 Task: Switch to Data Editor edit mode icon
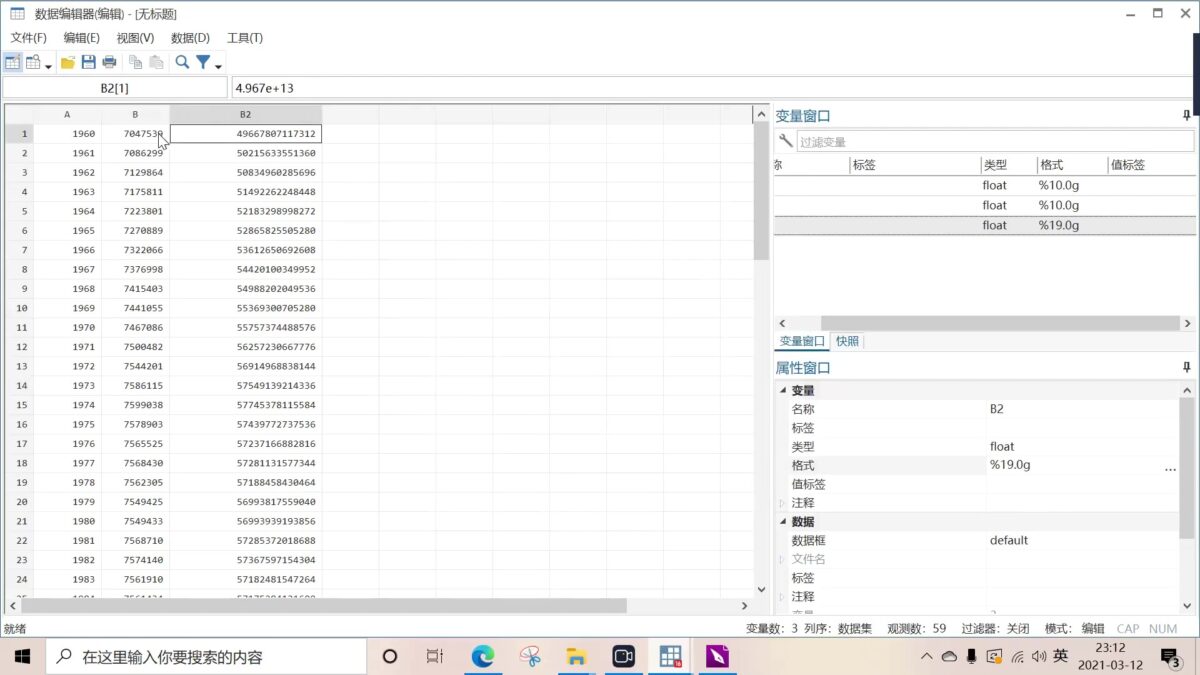13,62
